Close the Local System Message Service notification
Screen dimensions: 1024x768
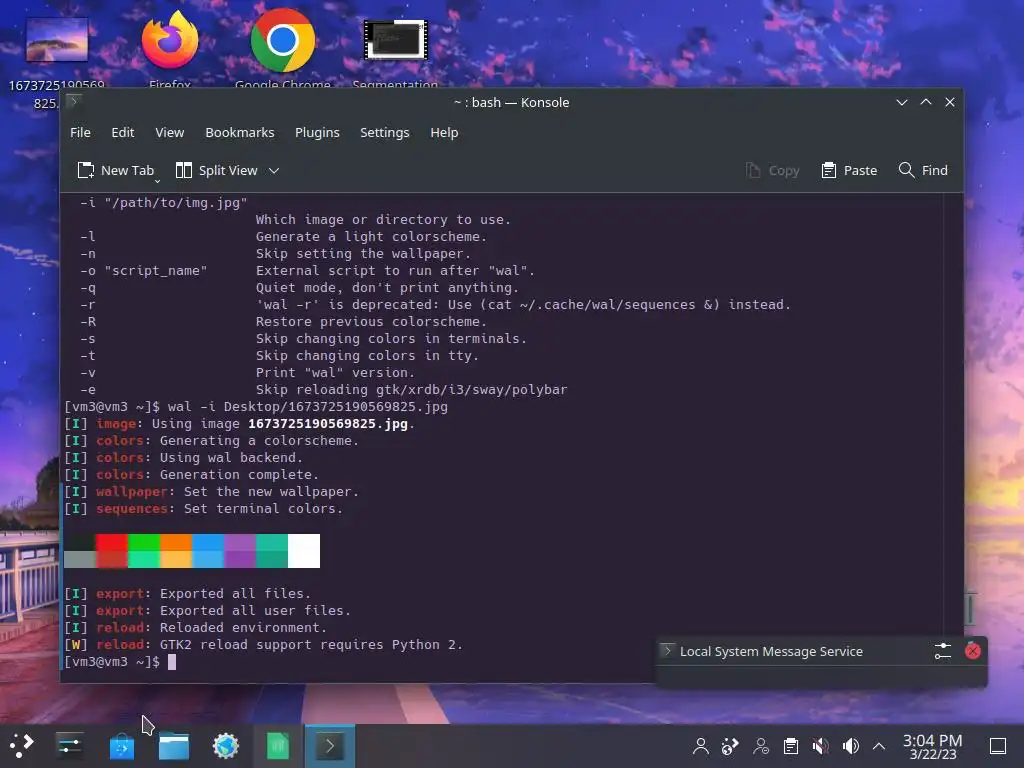coord(972,651)
